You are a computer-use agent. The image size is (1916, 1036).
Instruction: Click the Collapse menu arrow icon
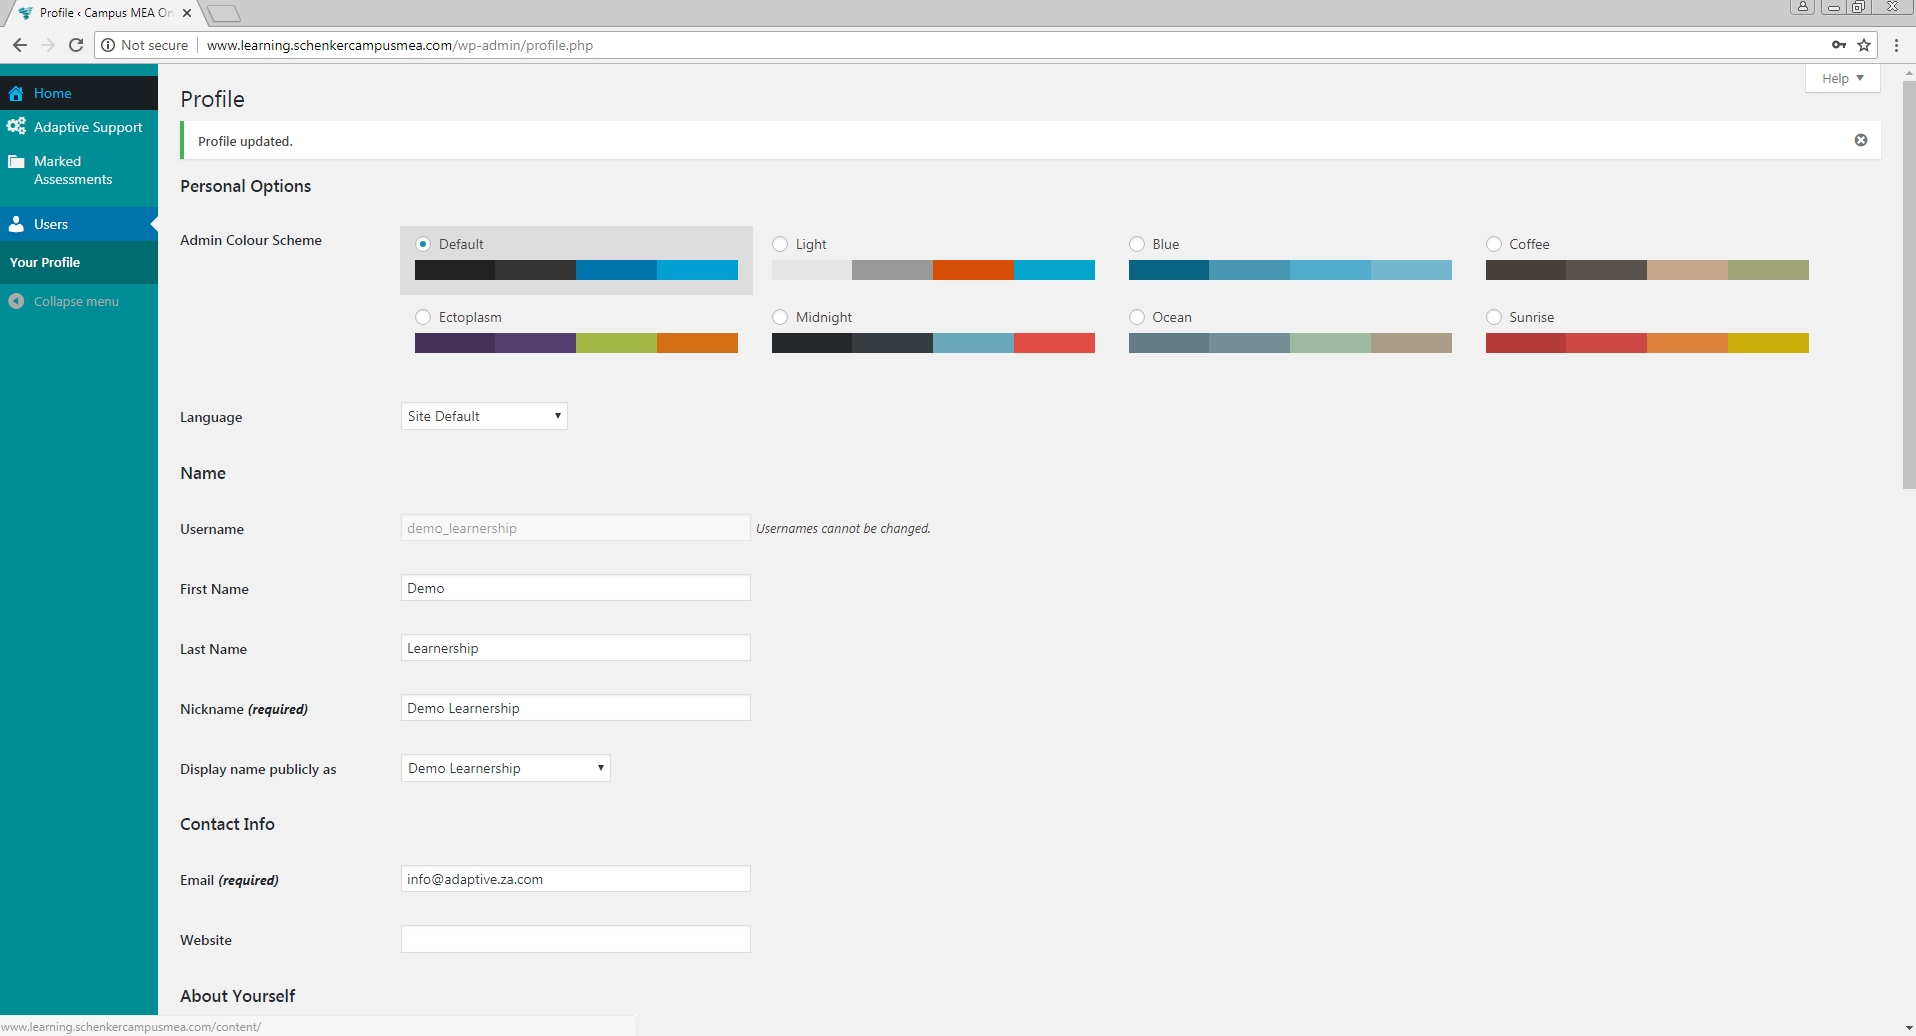[16, 301]
